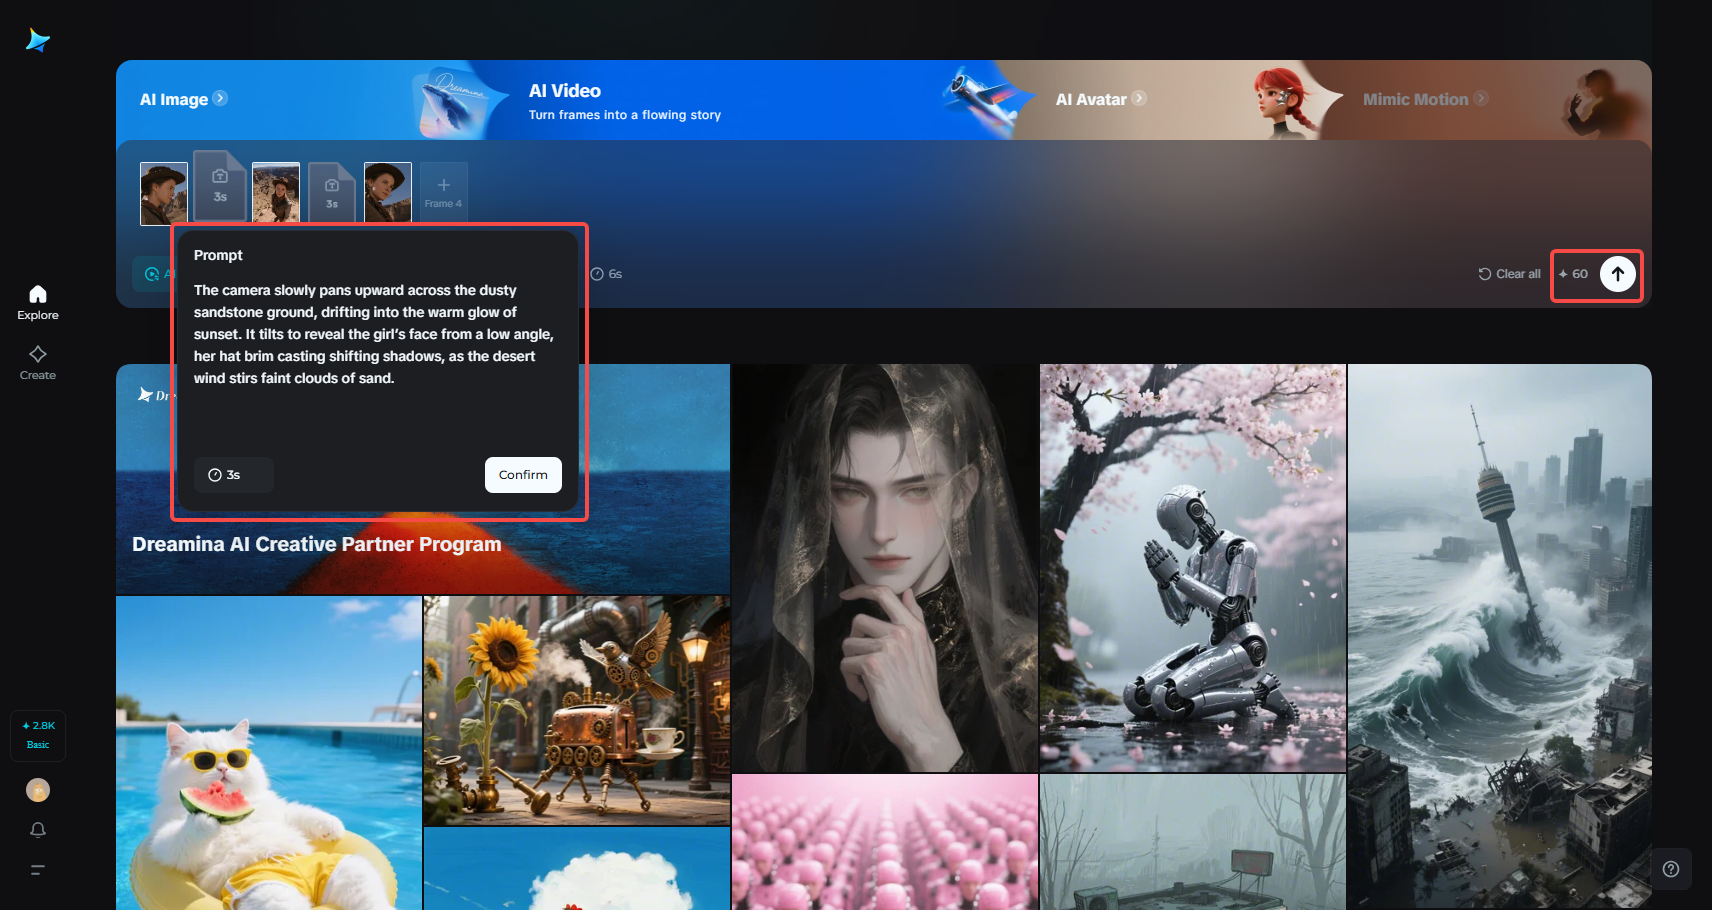This screenshot has height=910, width=1712.
Task: Select the second frame thumbnail
Action: point(276,192)
